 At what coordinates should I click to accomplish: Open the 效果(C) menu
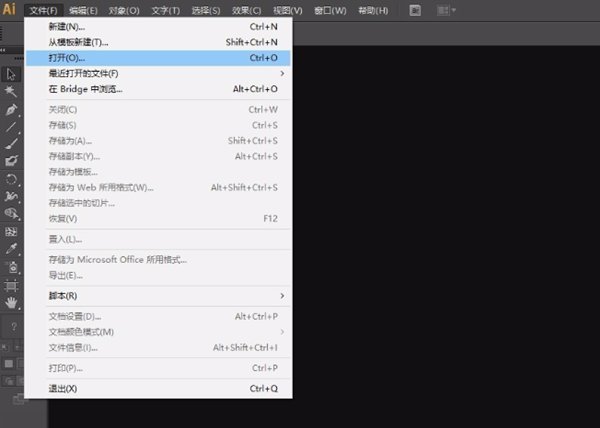pos(246,10)
